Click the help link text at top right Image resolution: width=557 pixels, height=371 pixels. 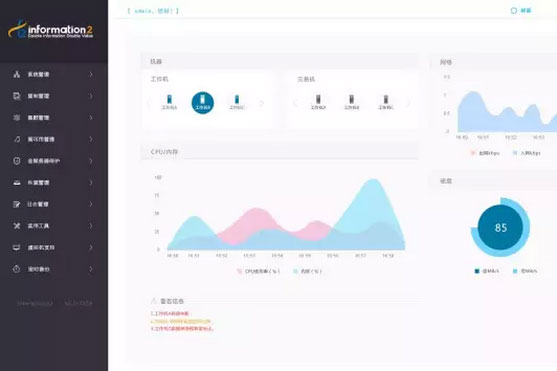526,11
